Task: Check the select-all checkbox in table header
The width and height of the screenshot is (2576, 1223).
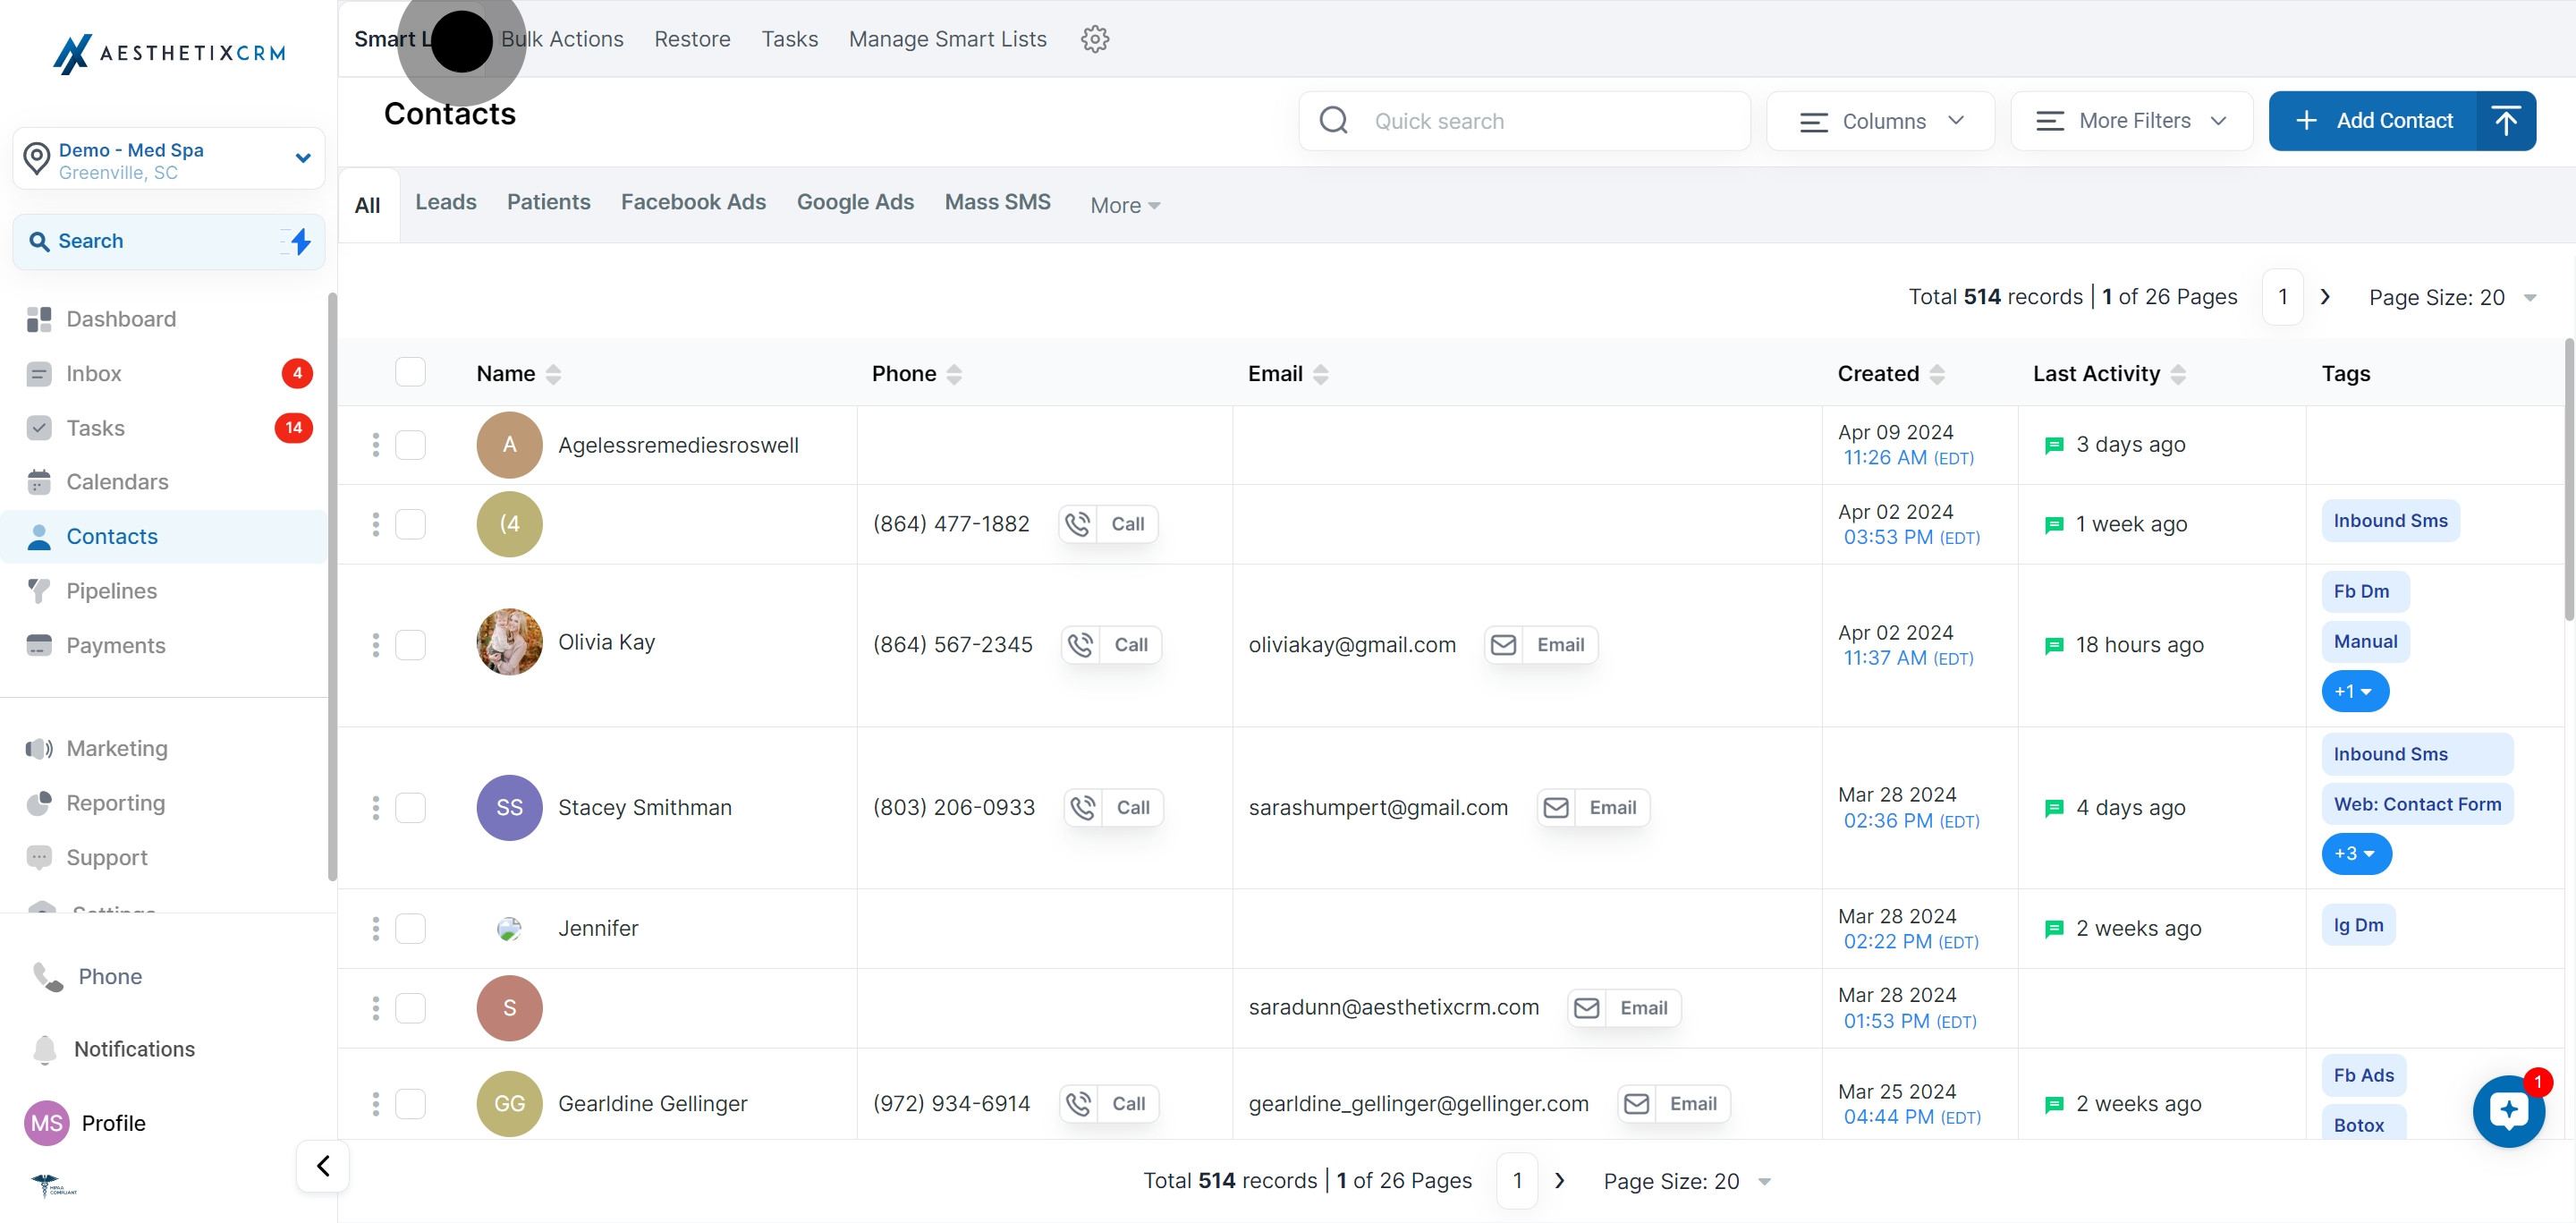Action: tap(410, 372)
